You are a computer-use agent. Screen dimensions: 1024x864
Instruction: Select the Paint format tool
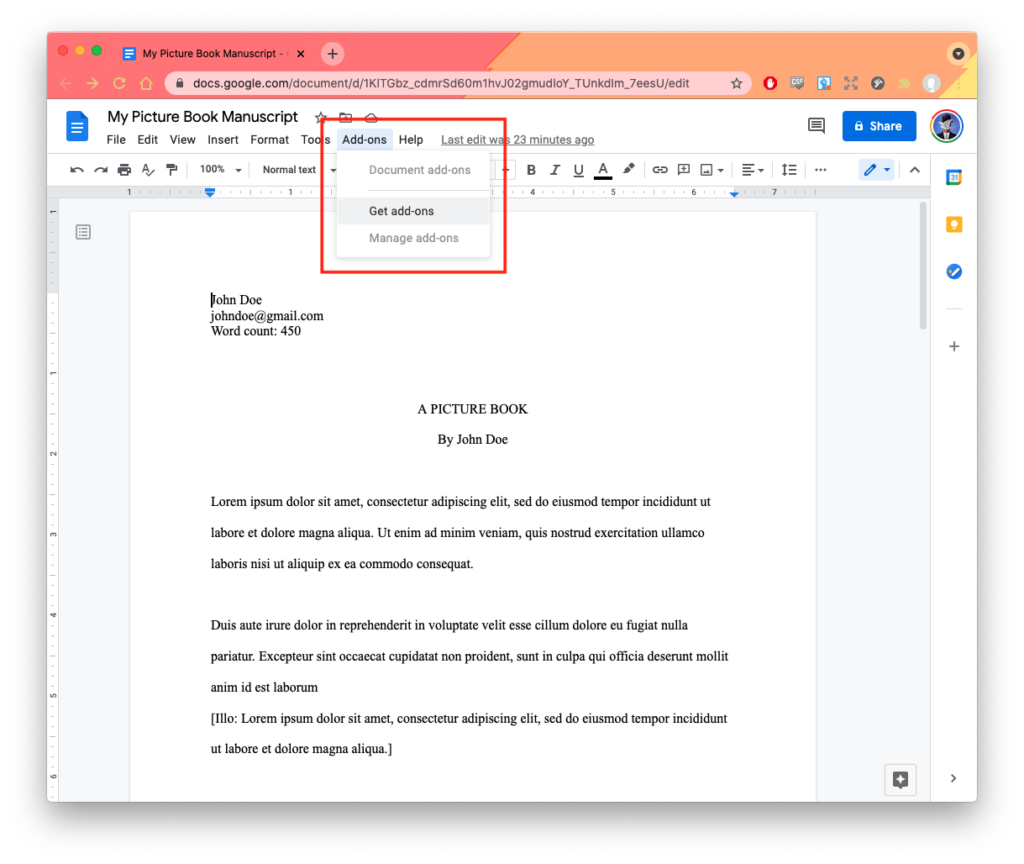[171, 169]
